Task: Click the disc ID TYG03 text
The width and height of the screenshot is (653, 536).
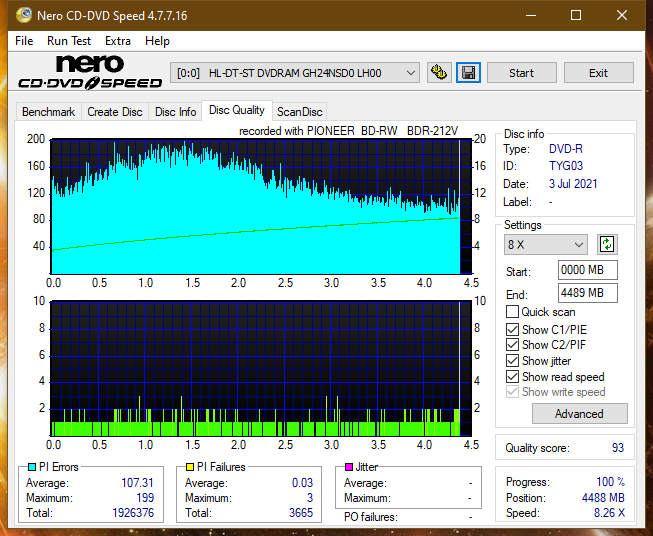Action: coord(566,166)
